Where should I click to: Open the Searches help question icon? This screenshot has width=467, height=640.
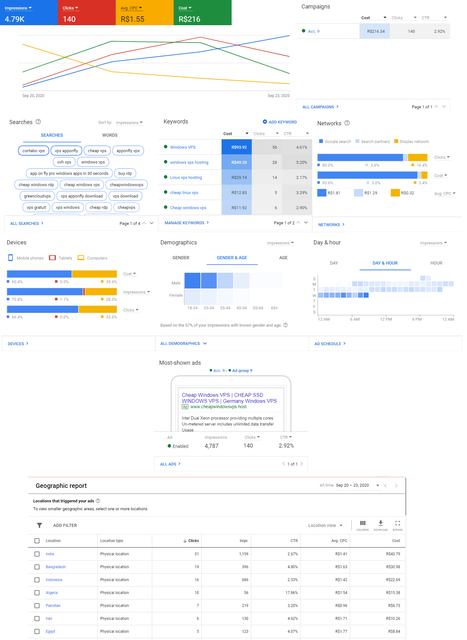[38, 122]
